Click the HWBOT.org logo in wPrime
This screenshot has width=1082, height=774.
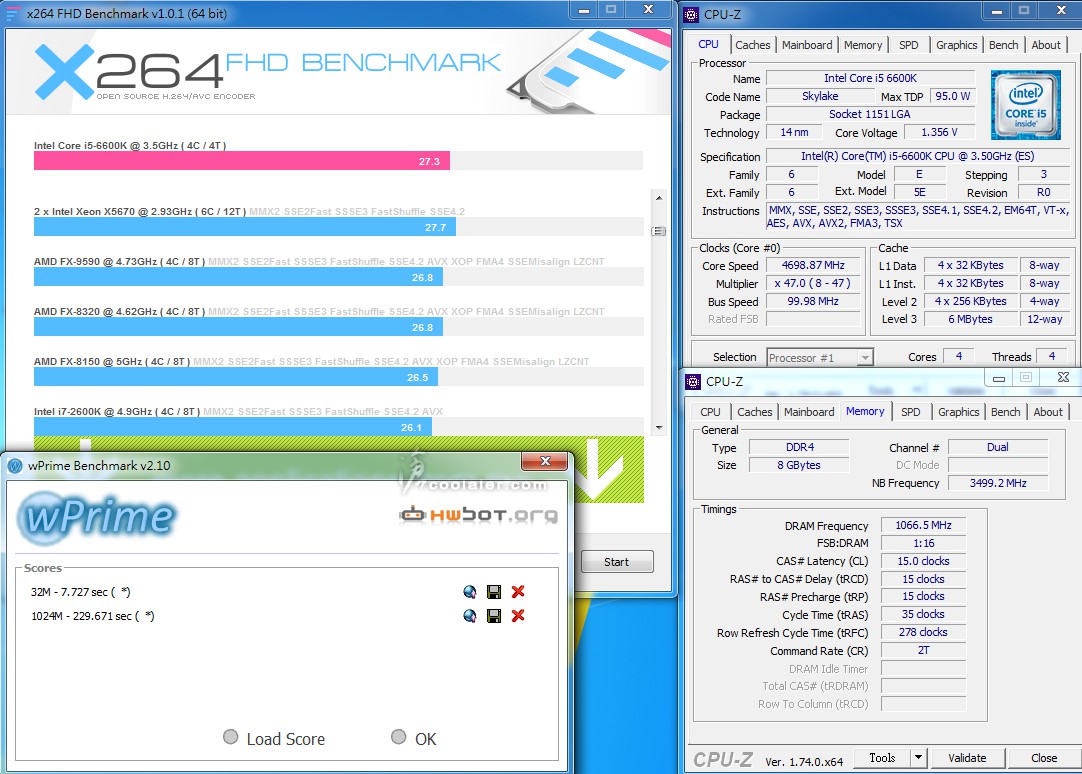click(479, 515)
